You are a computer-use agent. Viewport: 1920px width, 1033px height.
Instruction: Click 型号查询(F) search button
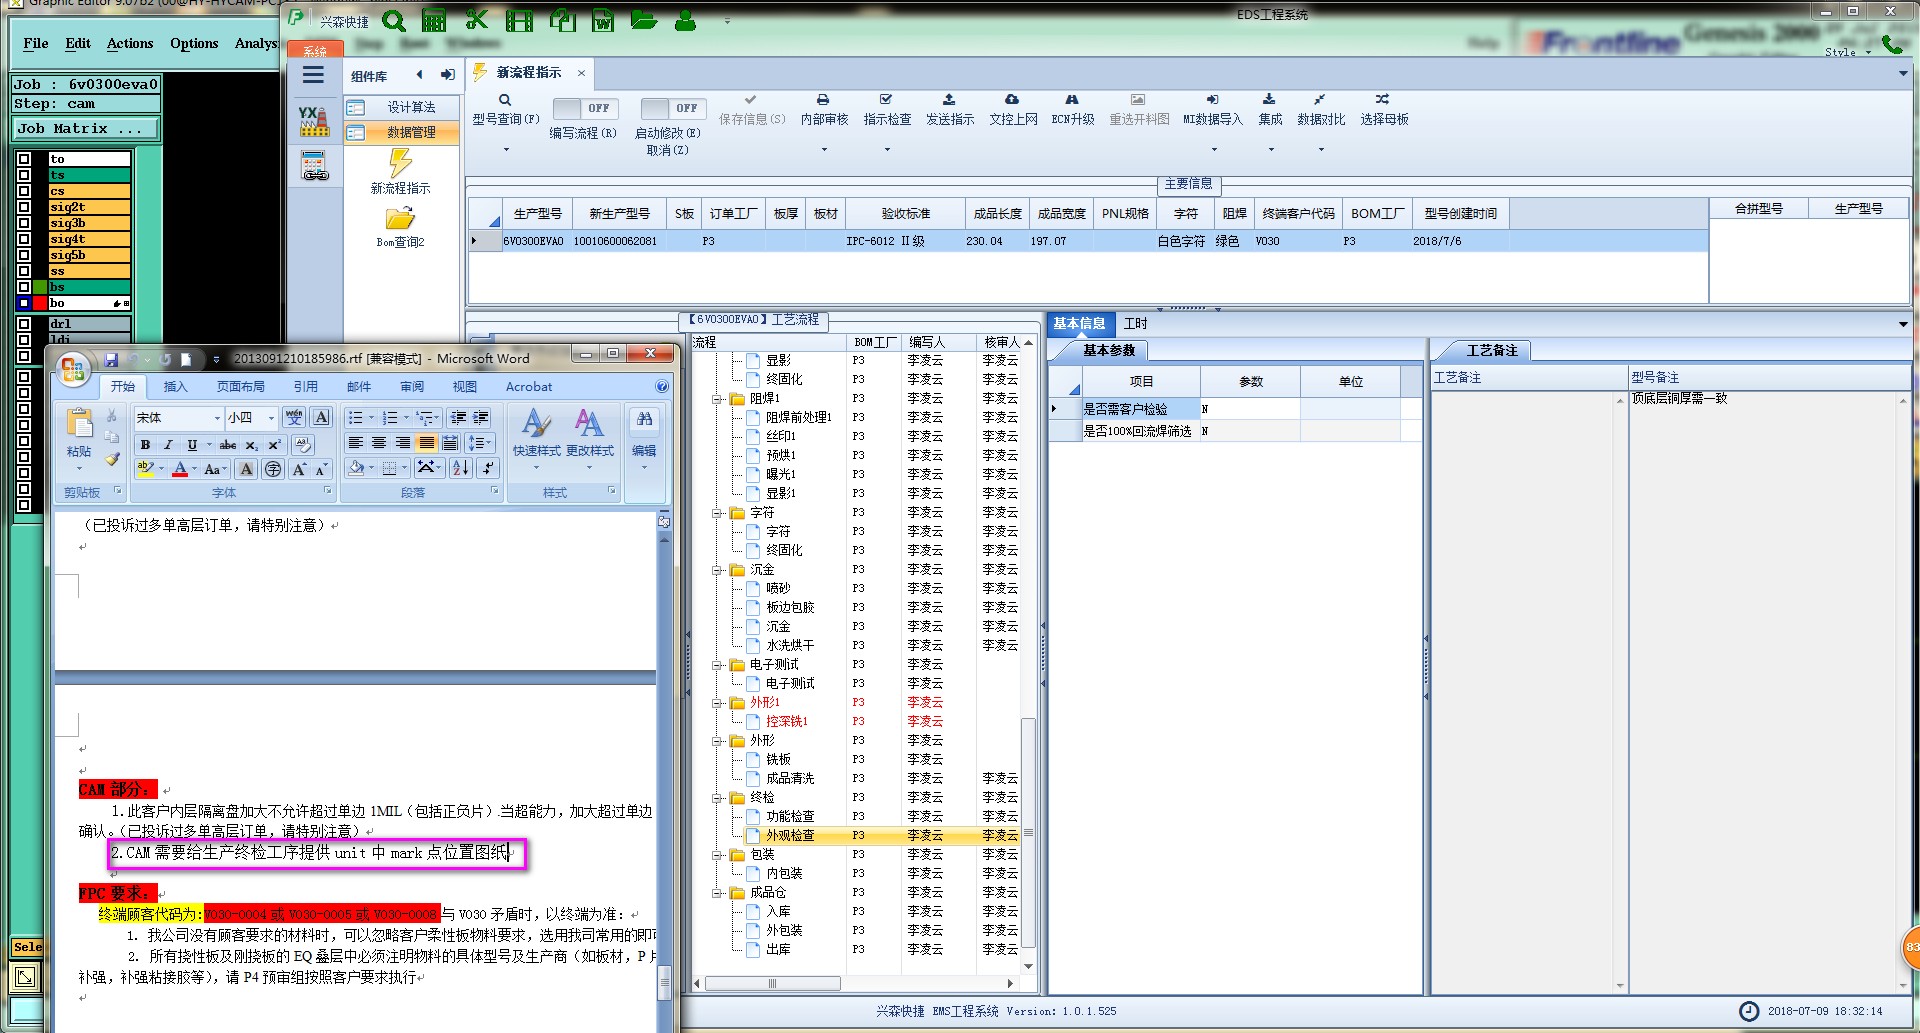coord(505,110)
